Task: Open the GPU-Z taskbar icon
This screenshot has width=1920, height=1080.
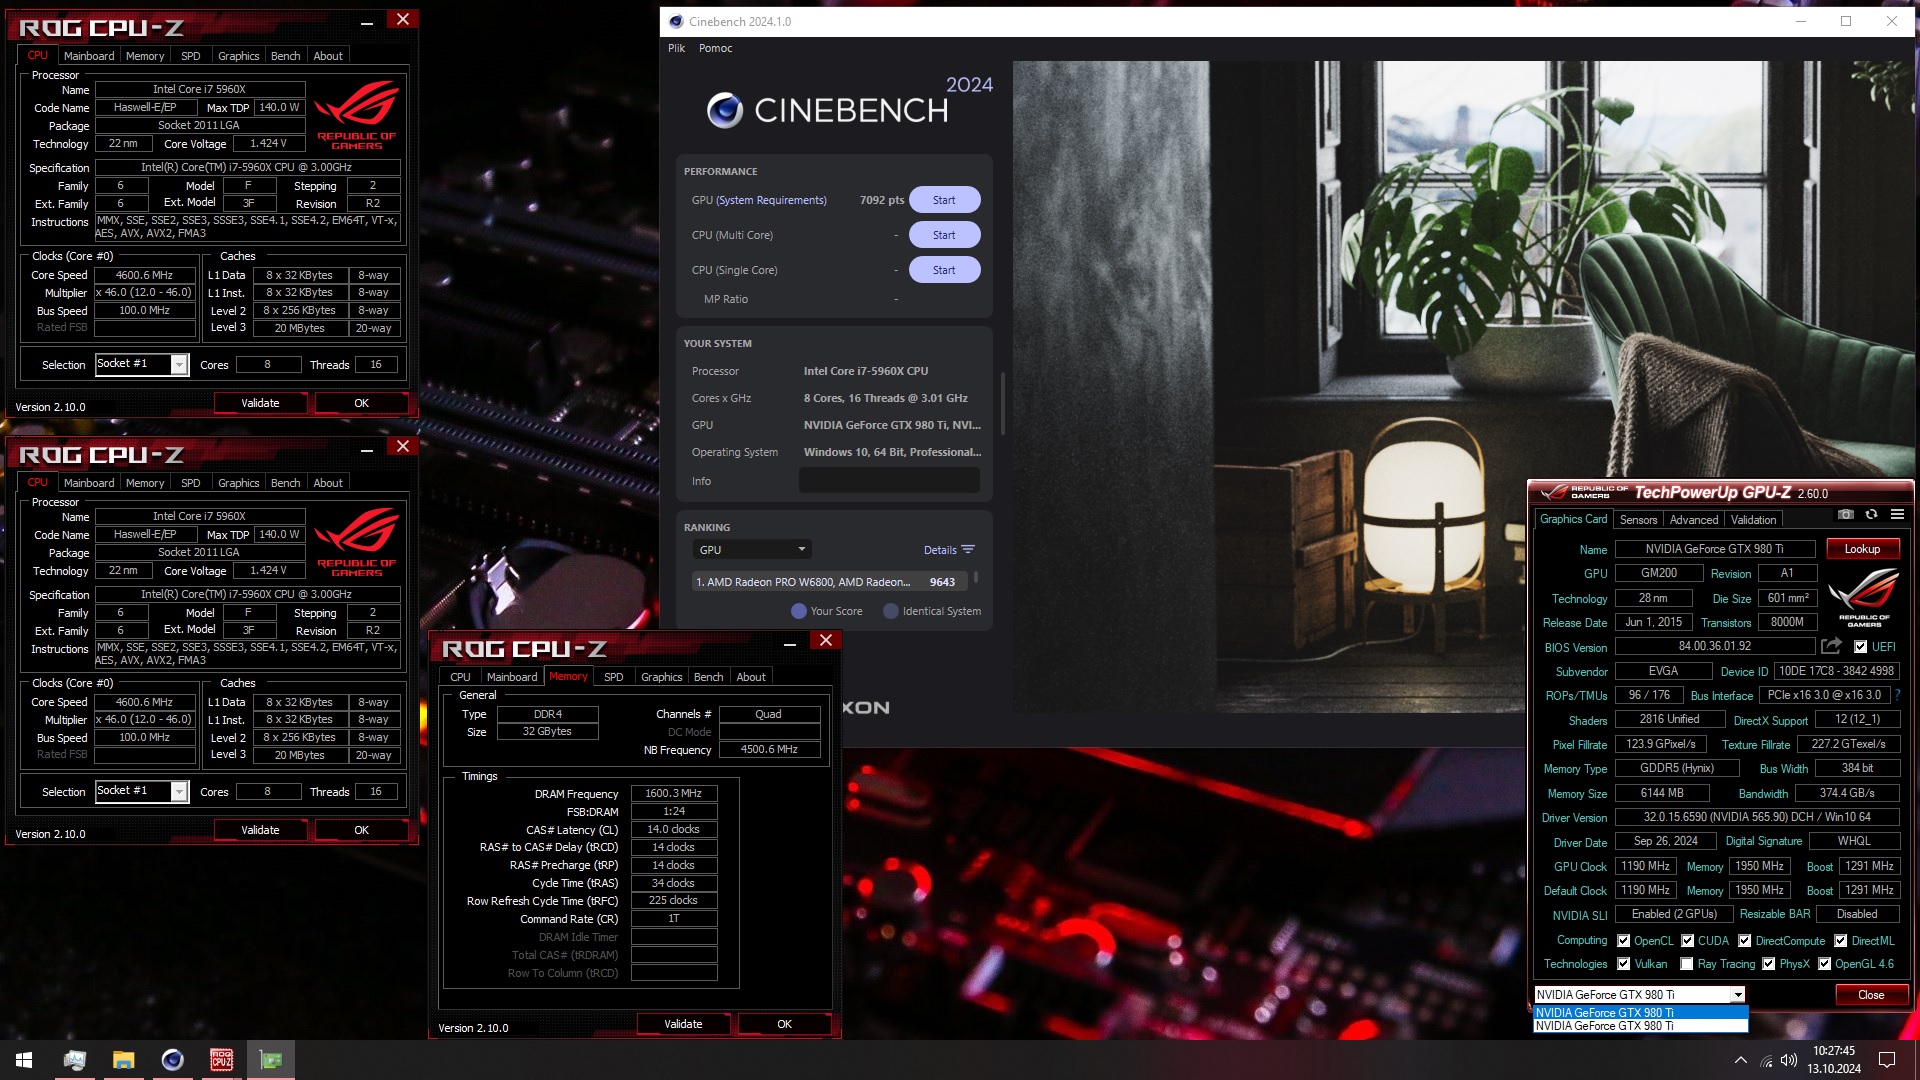Action: tap(271, 1060)
